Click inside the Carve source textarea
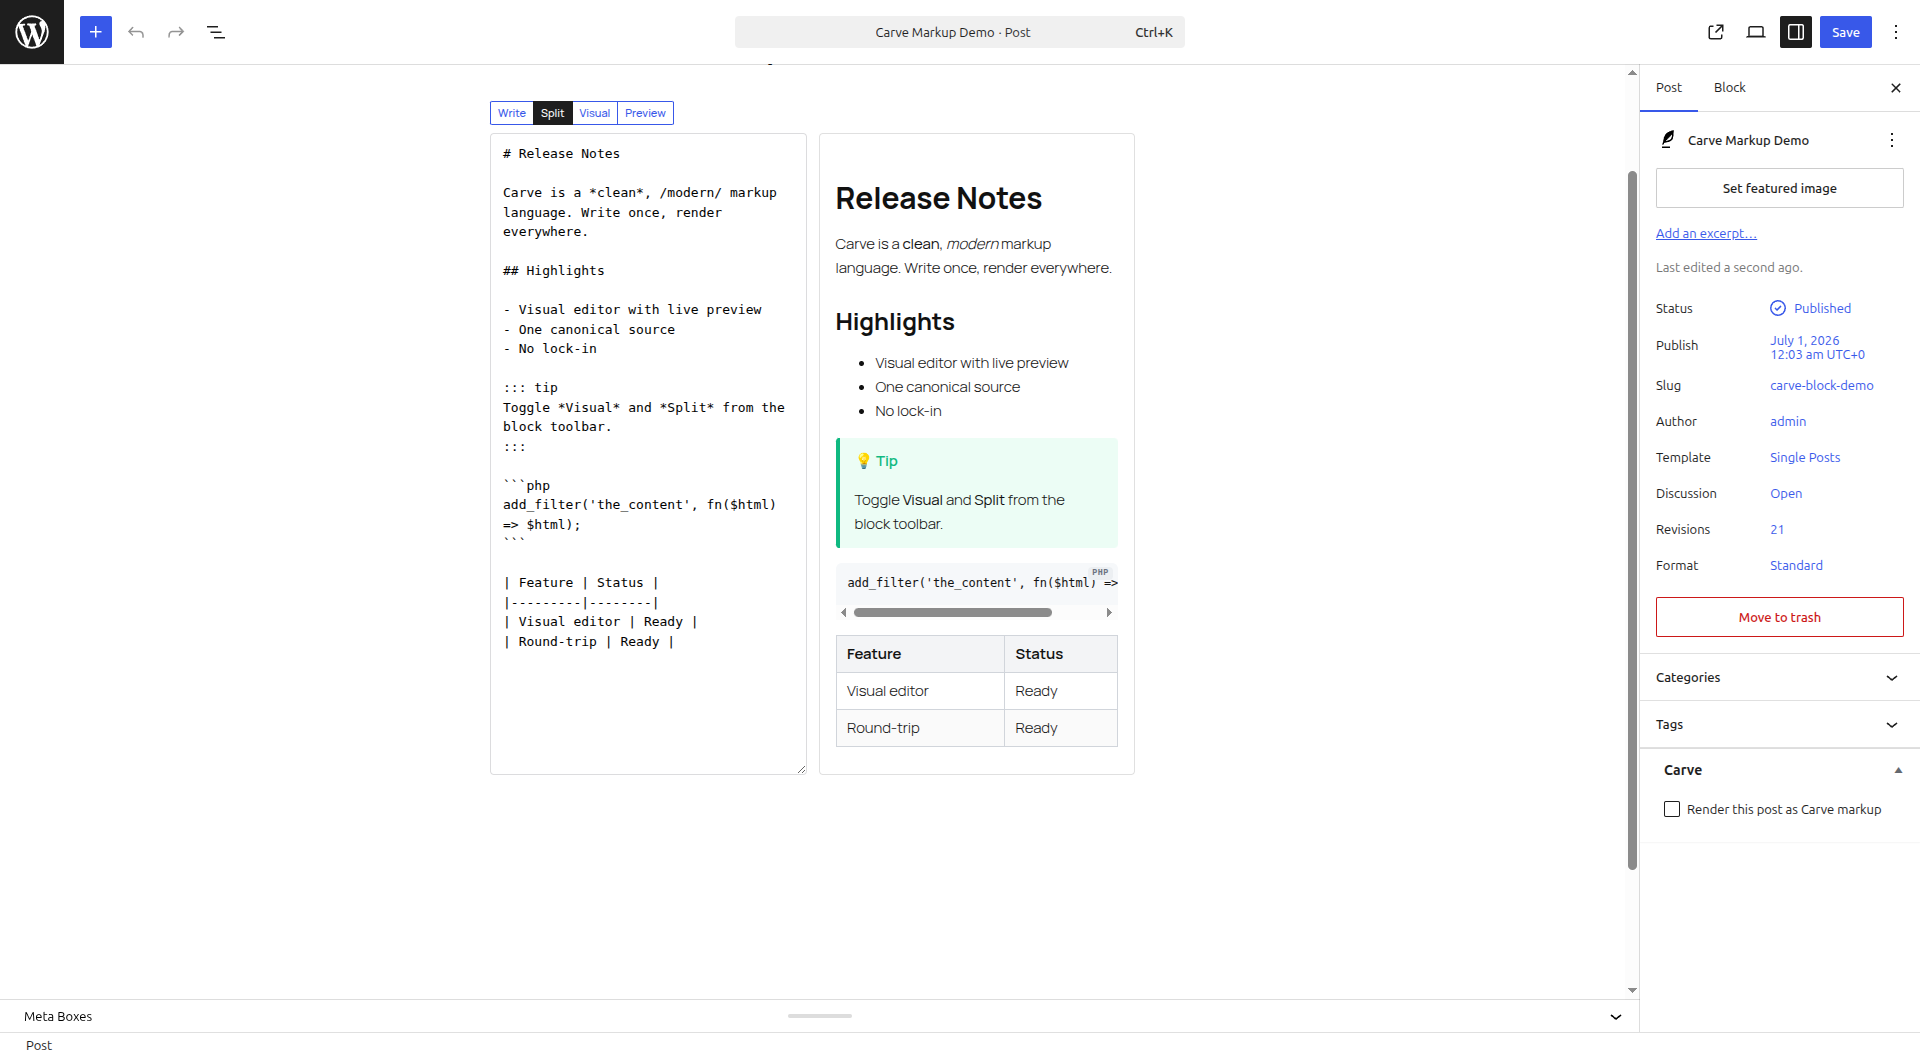The height and width of the screenshot is (1057, 1920). tap(648, 454)
